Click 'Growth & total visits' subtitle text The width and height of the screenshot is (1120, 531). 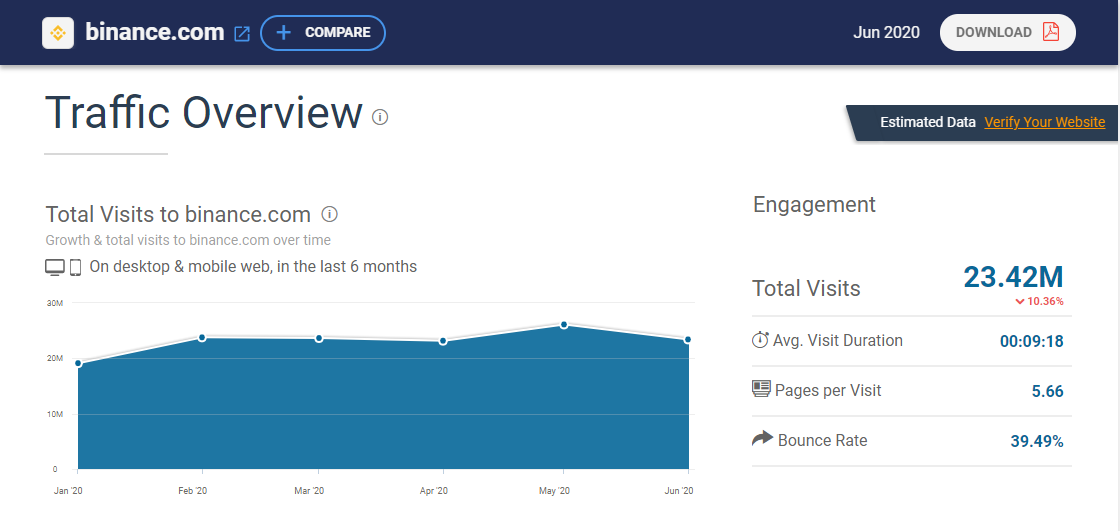pos(188,240)
